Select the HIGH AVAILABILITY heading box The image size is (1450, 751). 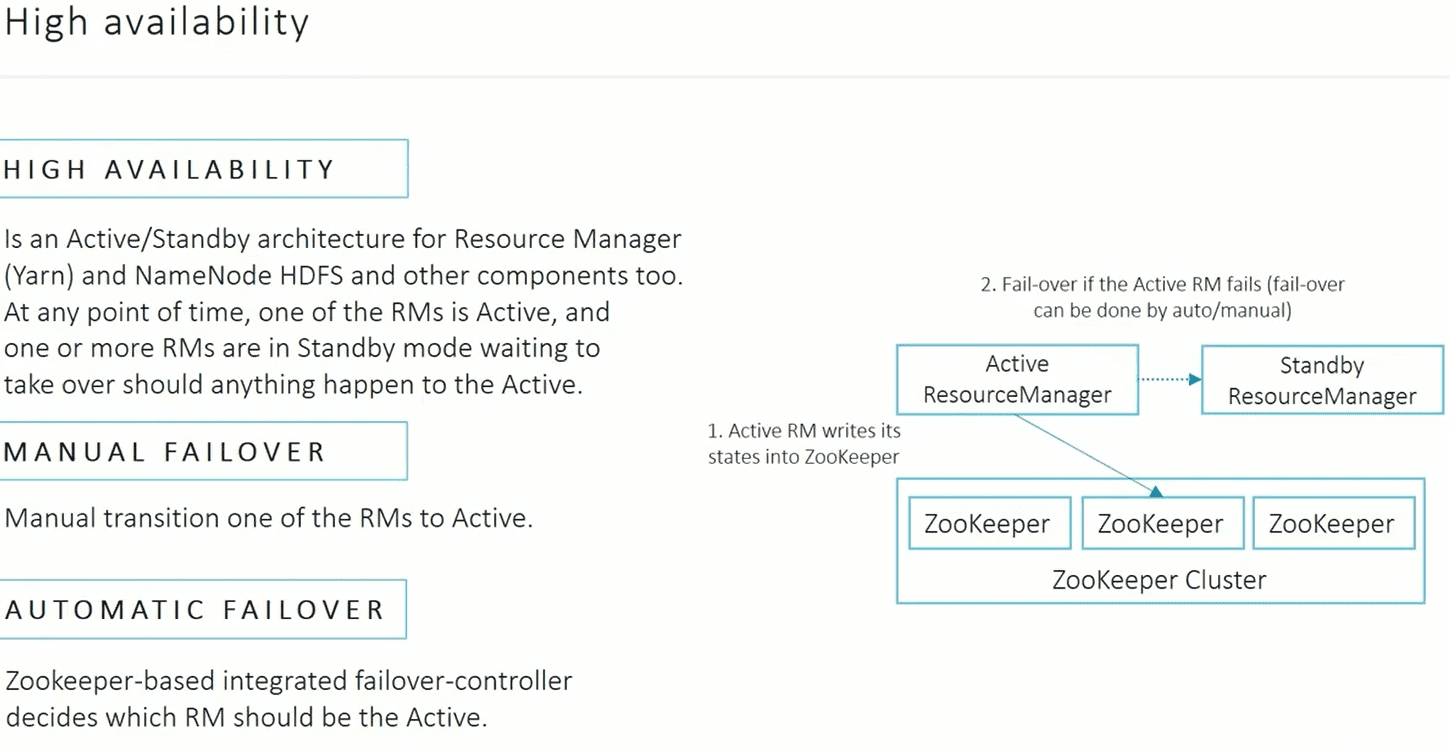pyautogui.click(x=204, y=169)
